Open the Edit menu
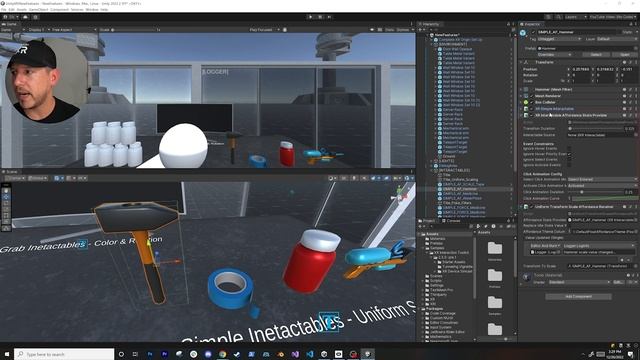Viewport: 640px width, 360px height. pyautogui.click(x=11, y=9)
